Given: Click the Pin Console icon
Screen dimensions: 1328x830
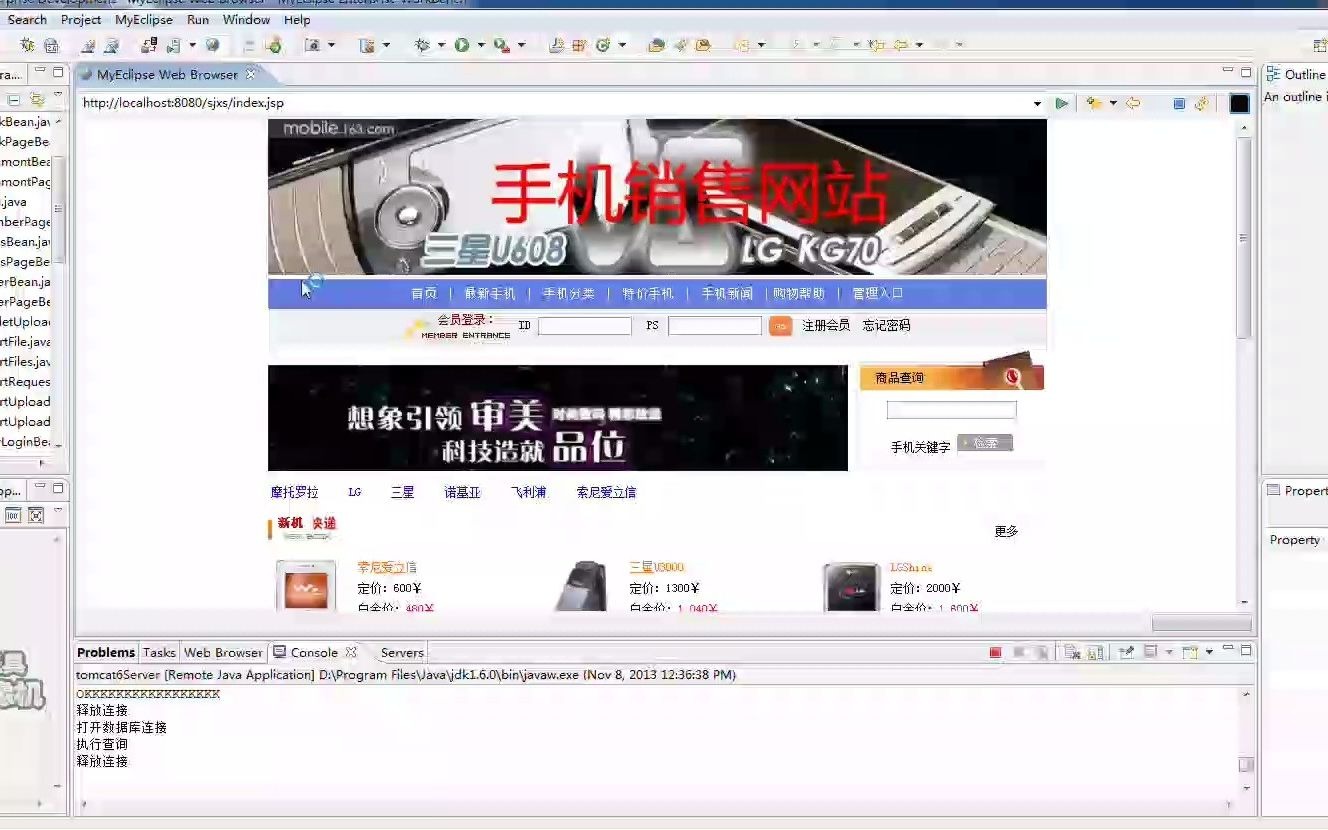Looking at the screenshot, I should pos(1127,652).
